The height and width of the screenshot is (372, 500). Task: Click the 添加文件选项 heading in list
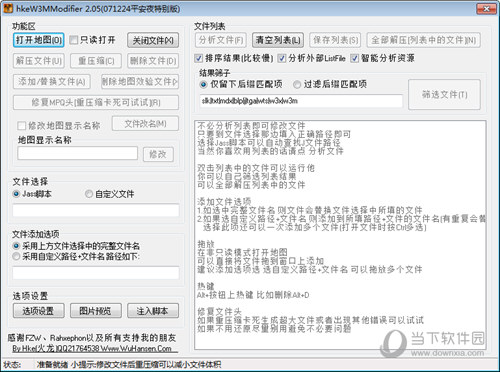tap(224, 201)
